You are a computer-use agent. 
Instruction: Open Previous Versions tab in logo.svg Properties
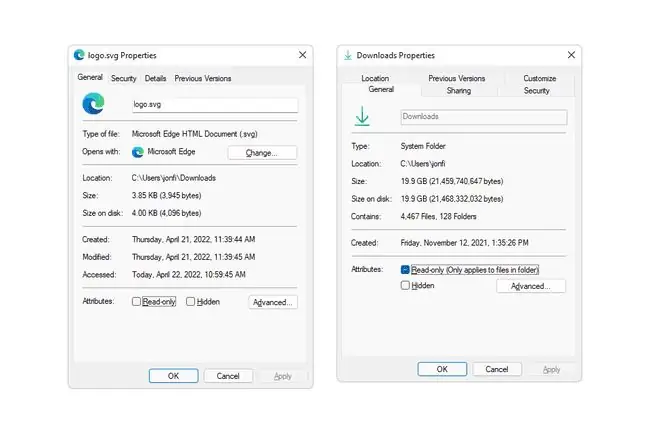click(203, 78)
